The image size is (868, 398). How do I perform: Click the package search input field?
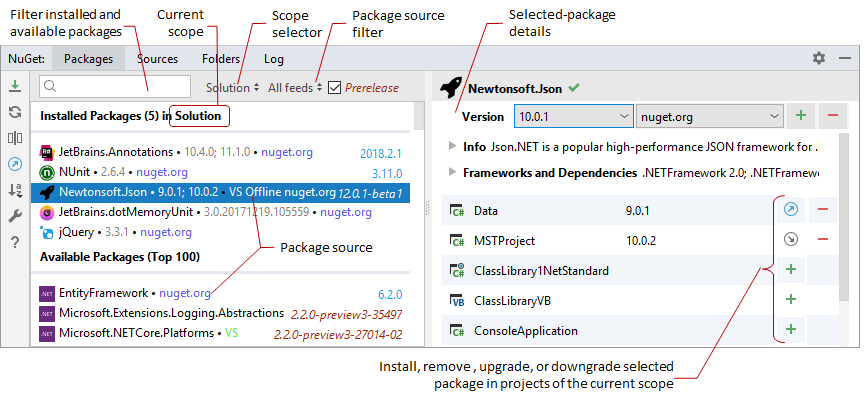pos(115,86)
